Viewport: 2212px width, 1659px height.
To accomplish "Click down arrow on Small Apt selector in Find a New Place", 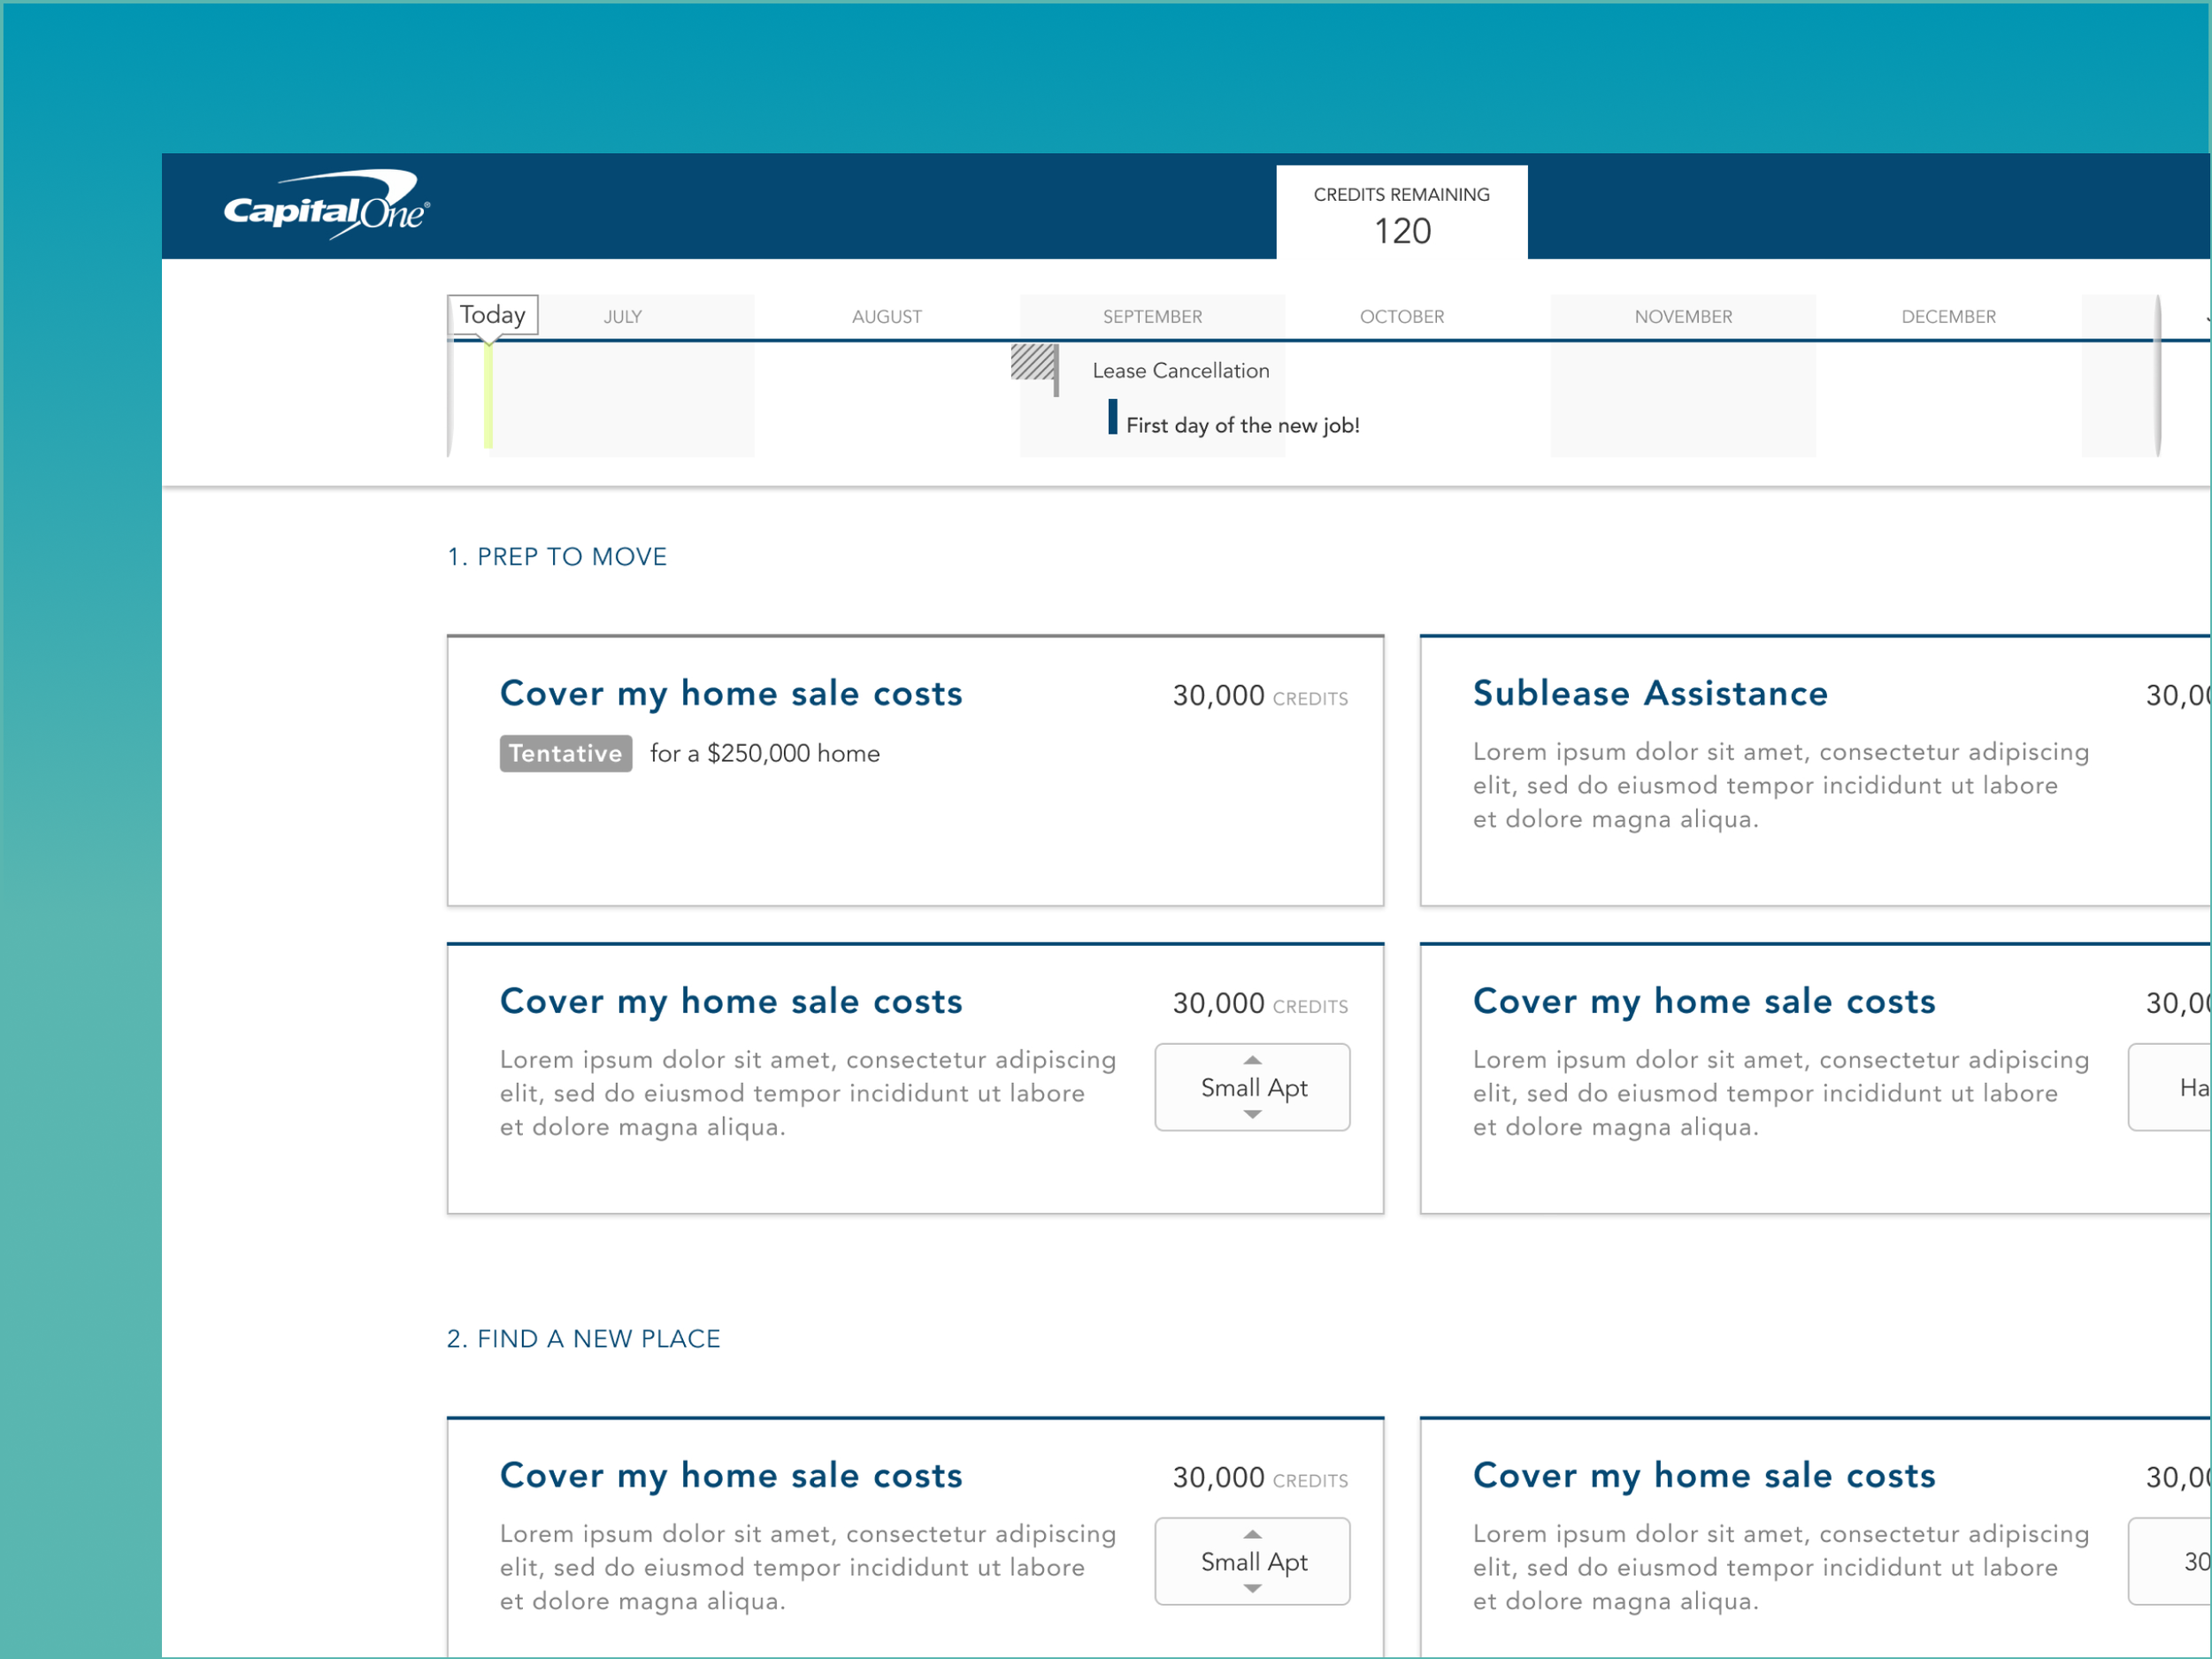I will click(x=1252, y=1588).
